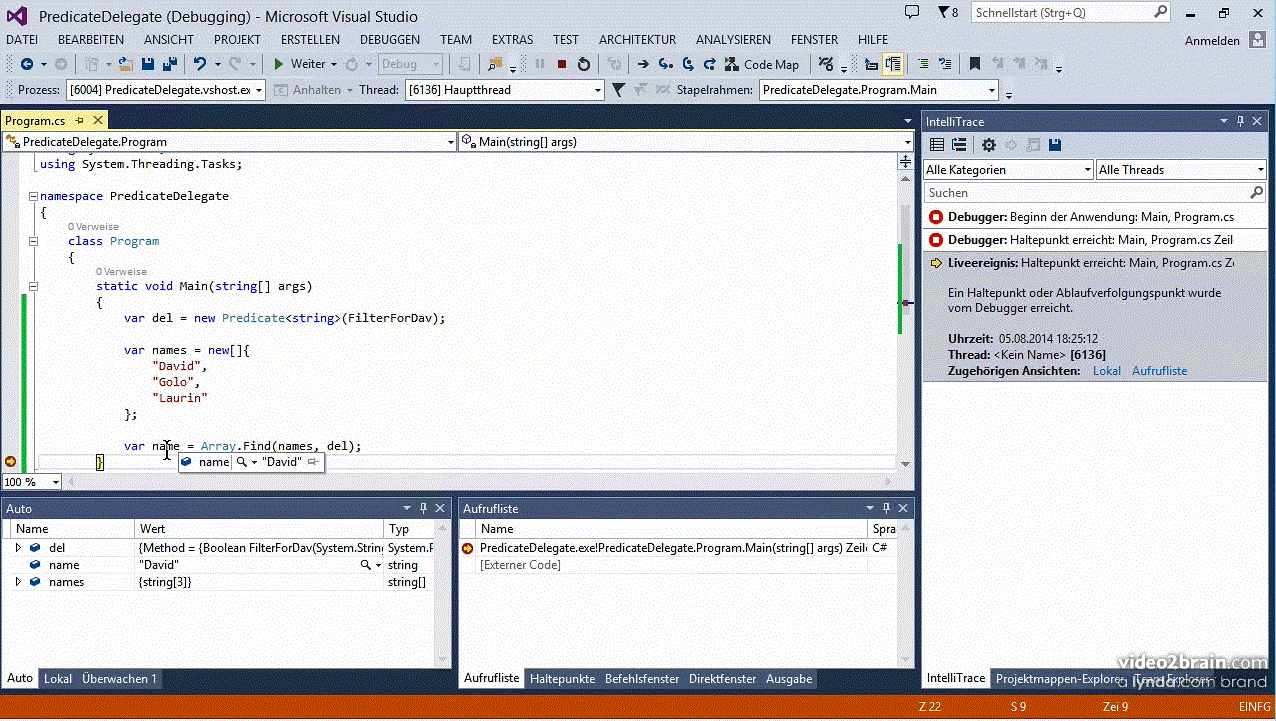Open IntelliTrace settings gear icon
The height and width of the screenshot is (721, 1276).
coord(989,145)
